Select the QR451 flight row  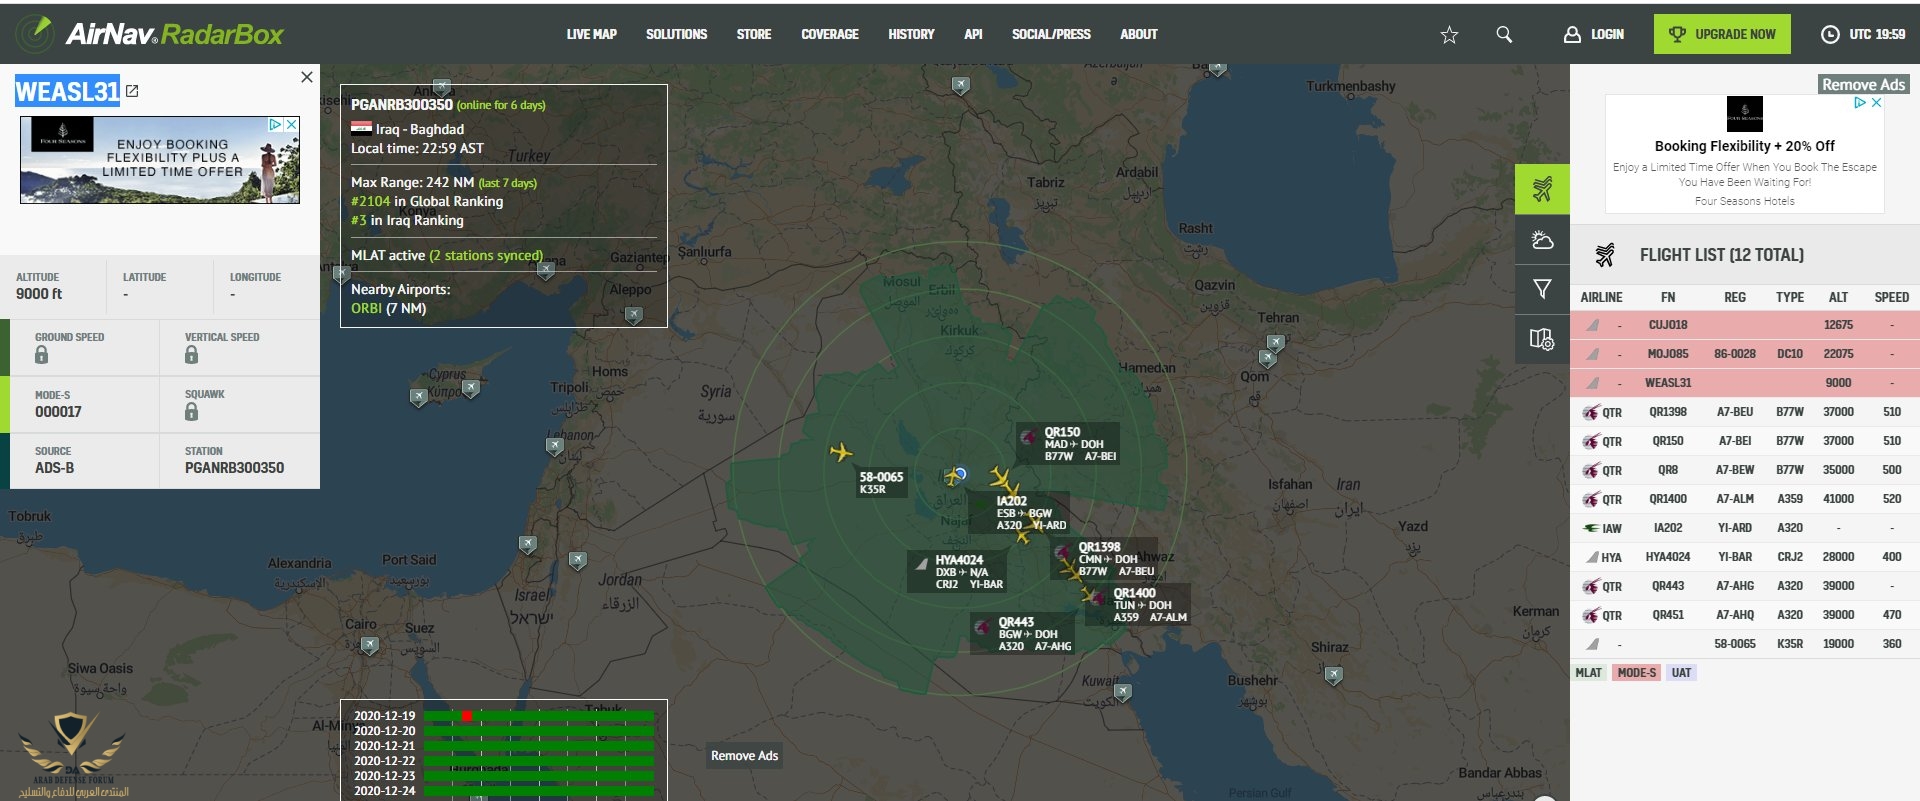[1745, 615]
